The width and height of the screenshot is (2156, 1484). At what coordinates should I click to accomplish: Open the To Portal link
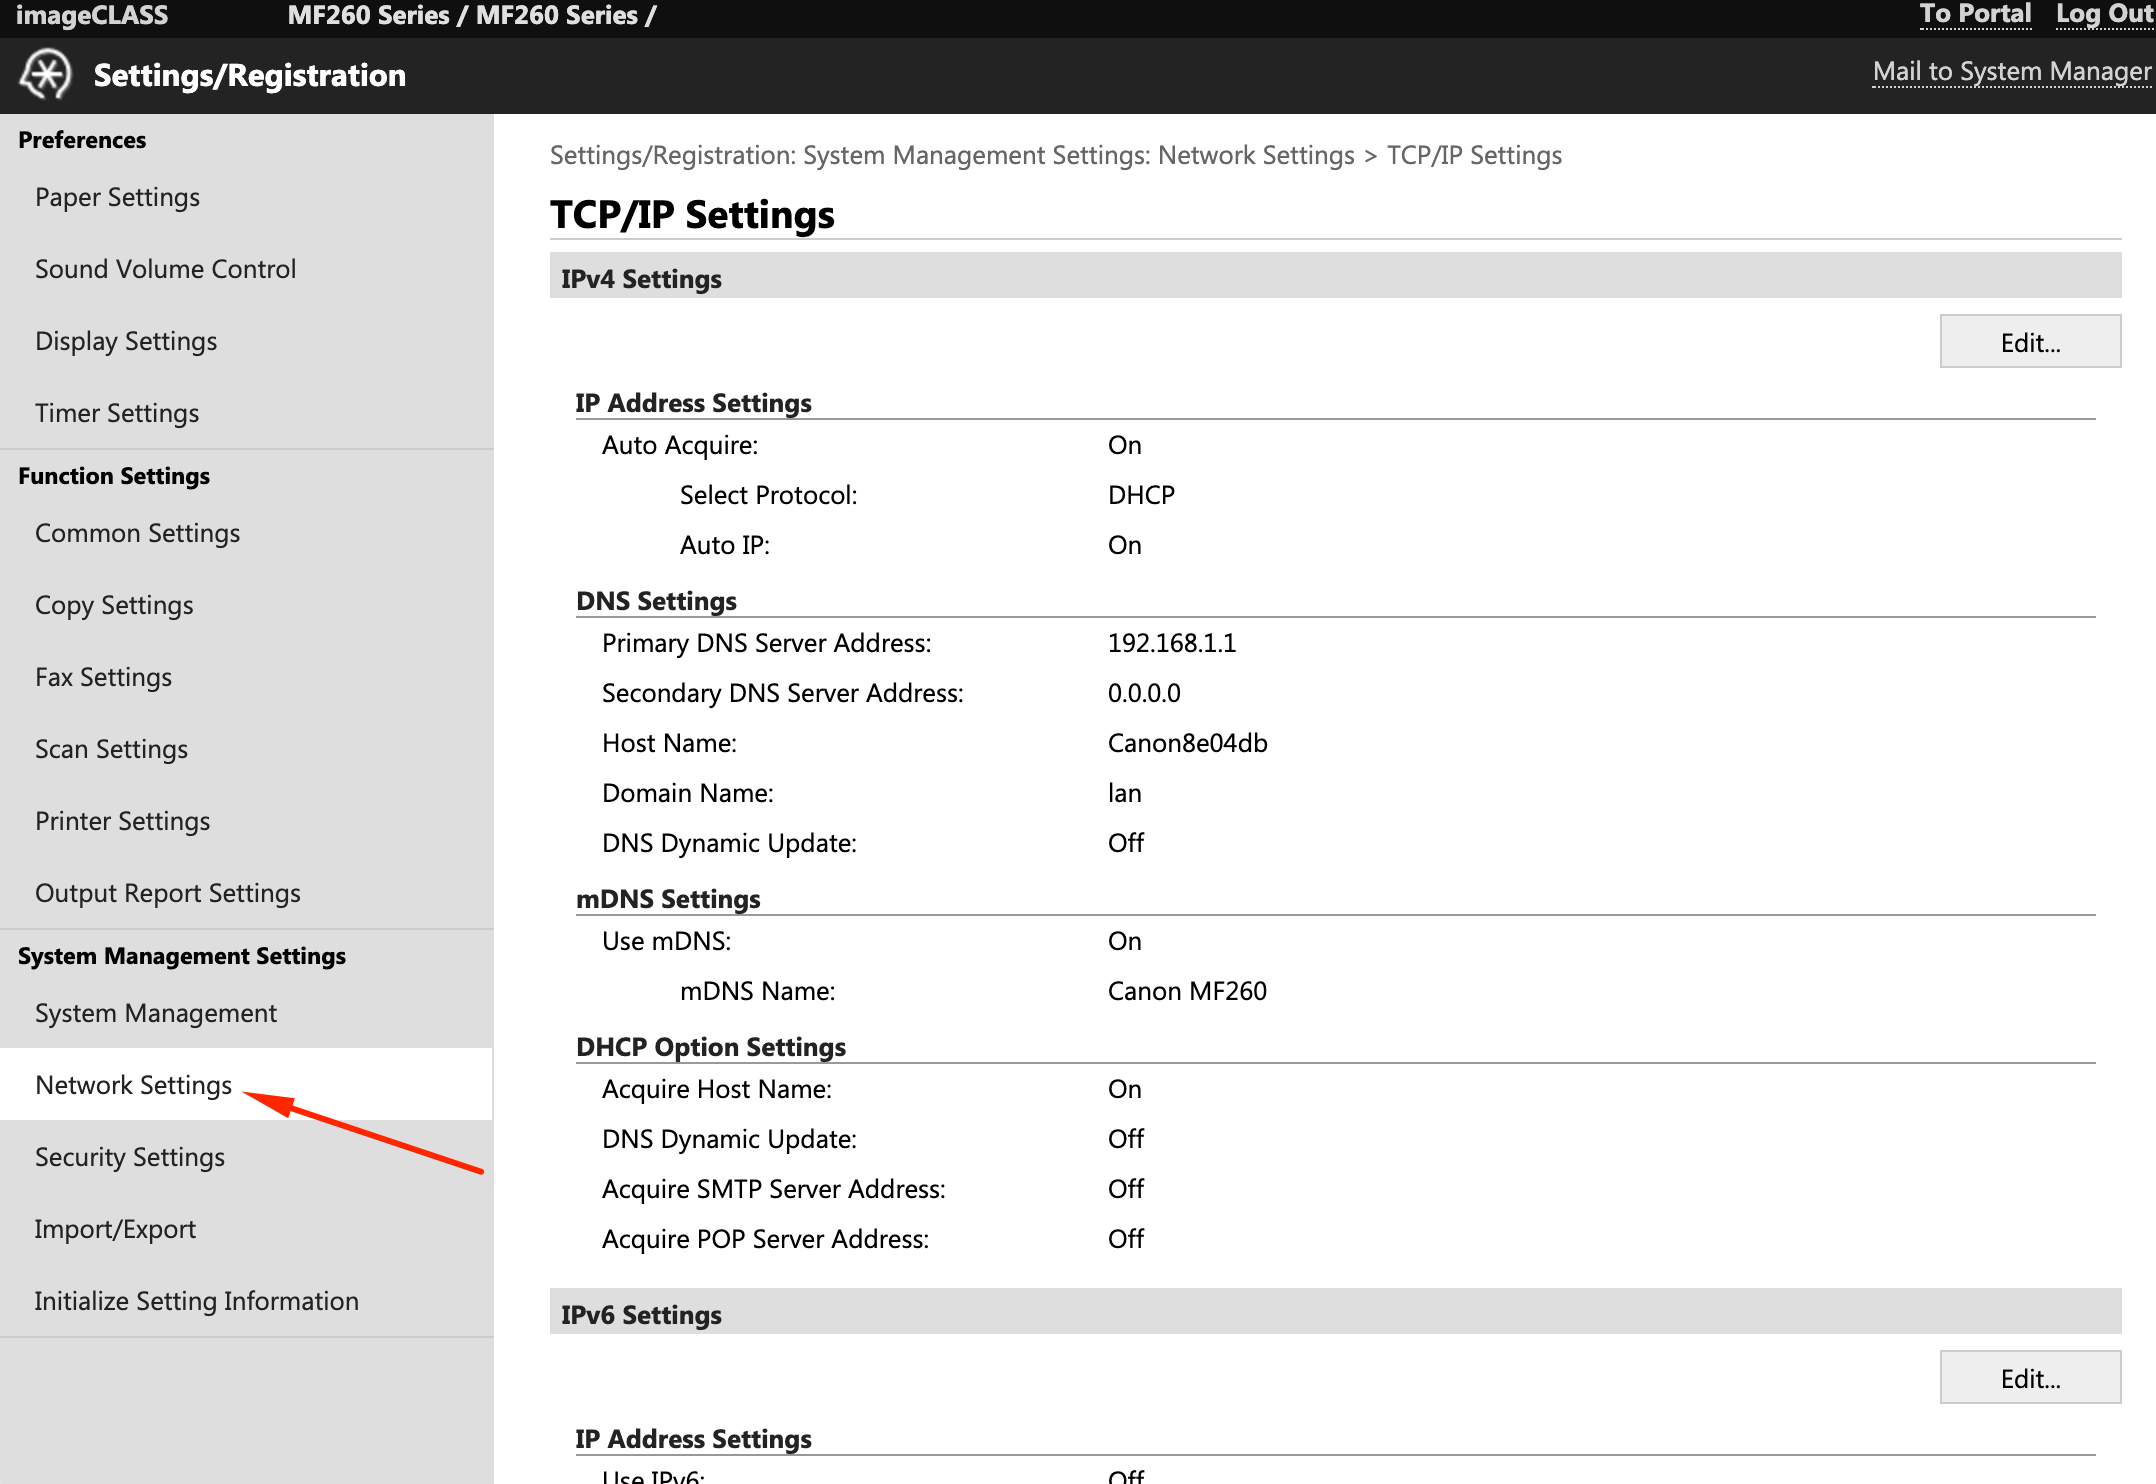[x=1975, y=15]
